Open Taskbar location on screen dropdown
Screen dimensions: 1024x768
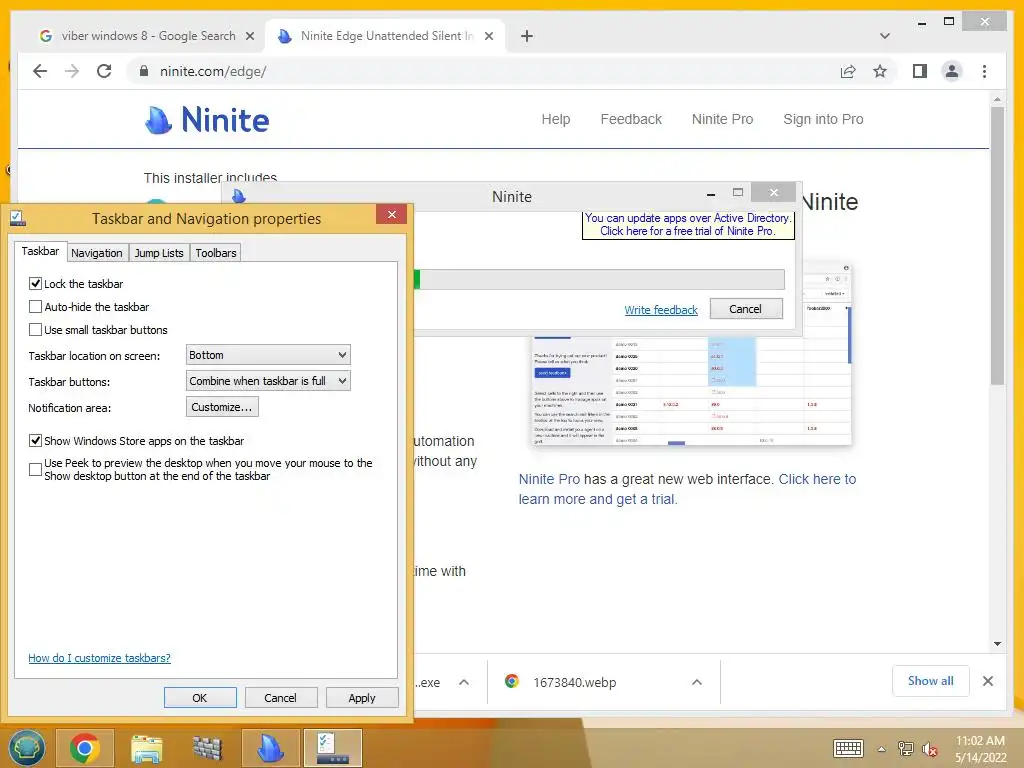click(268, 355)
